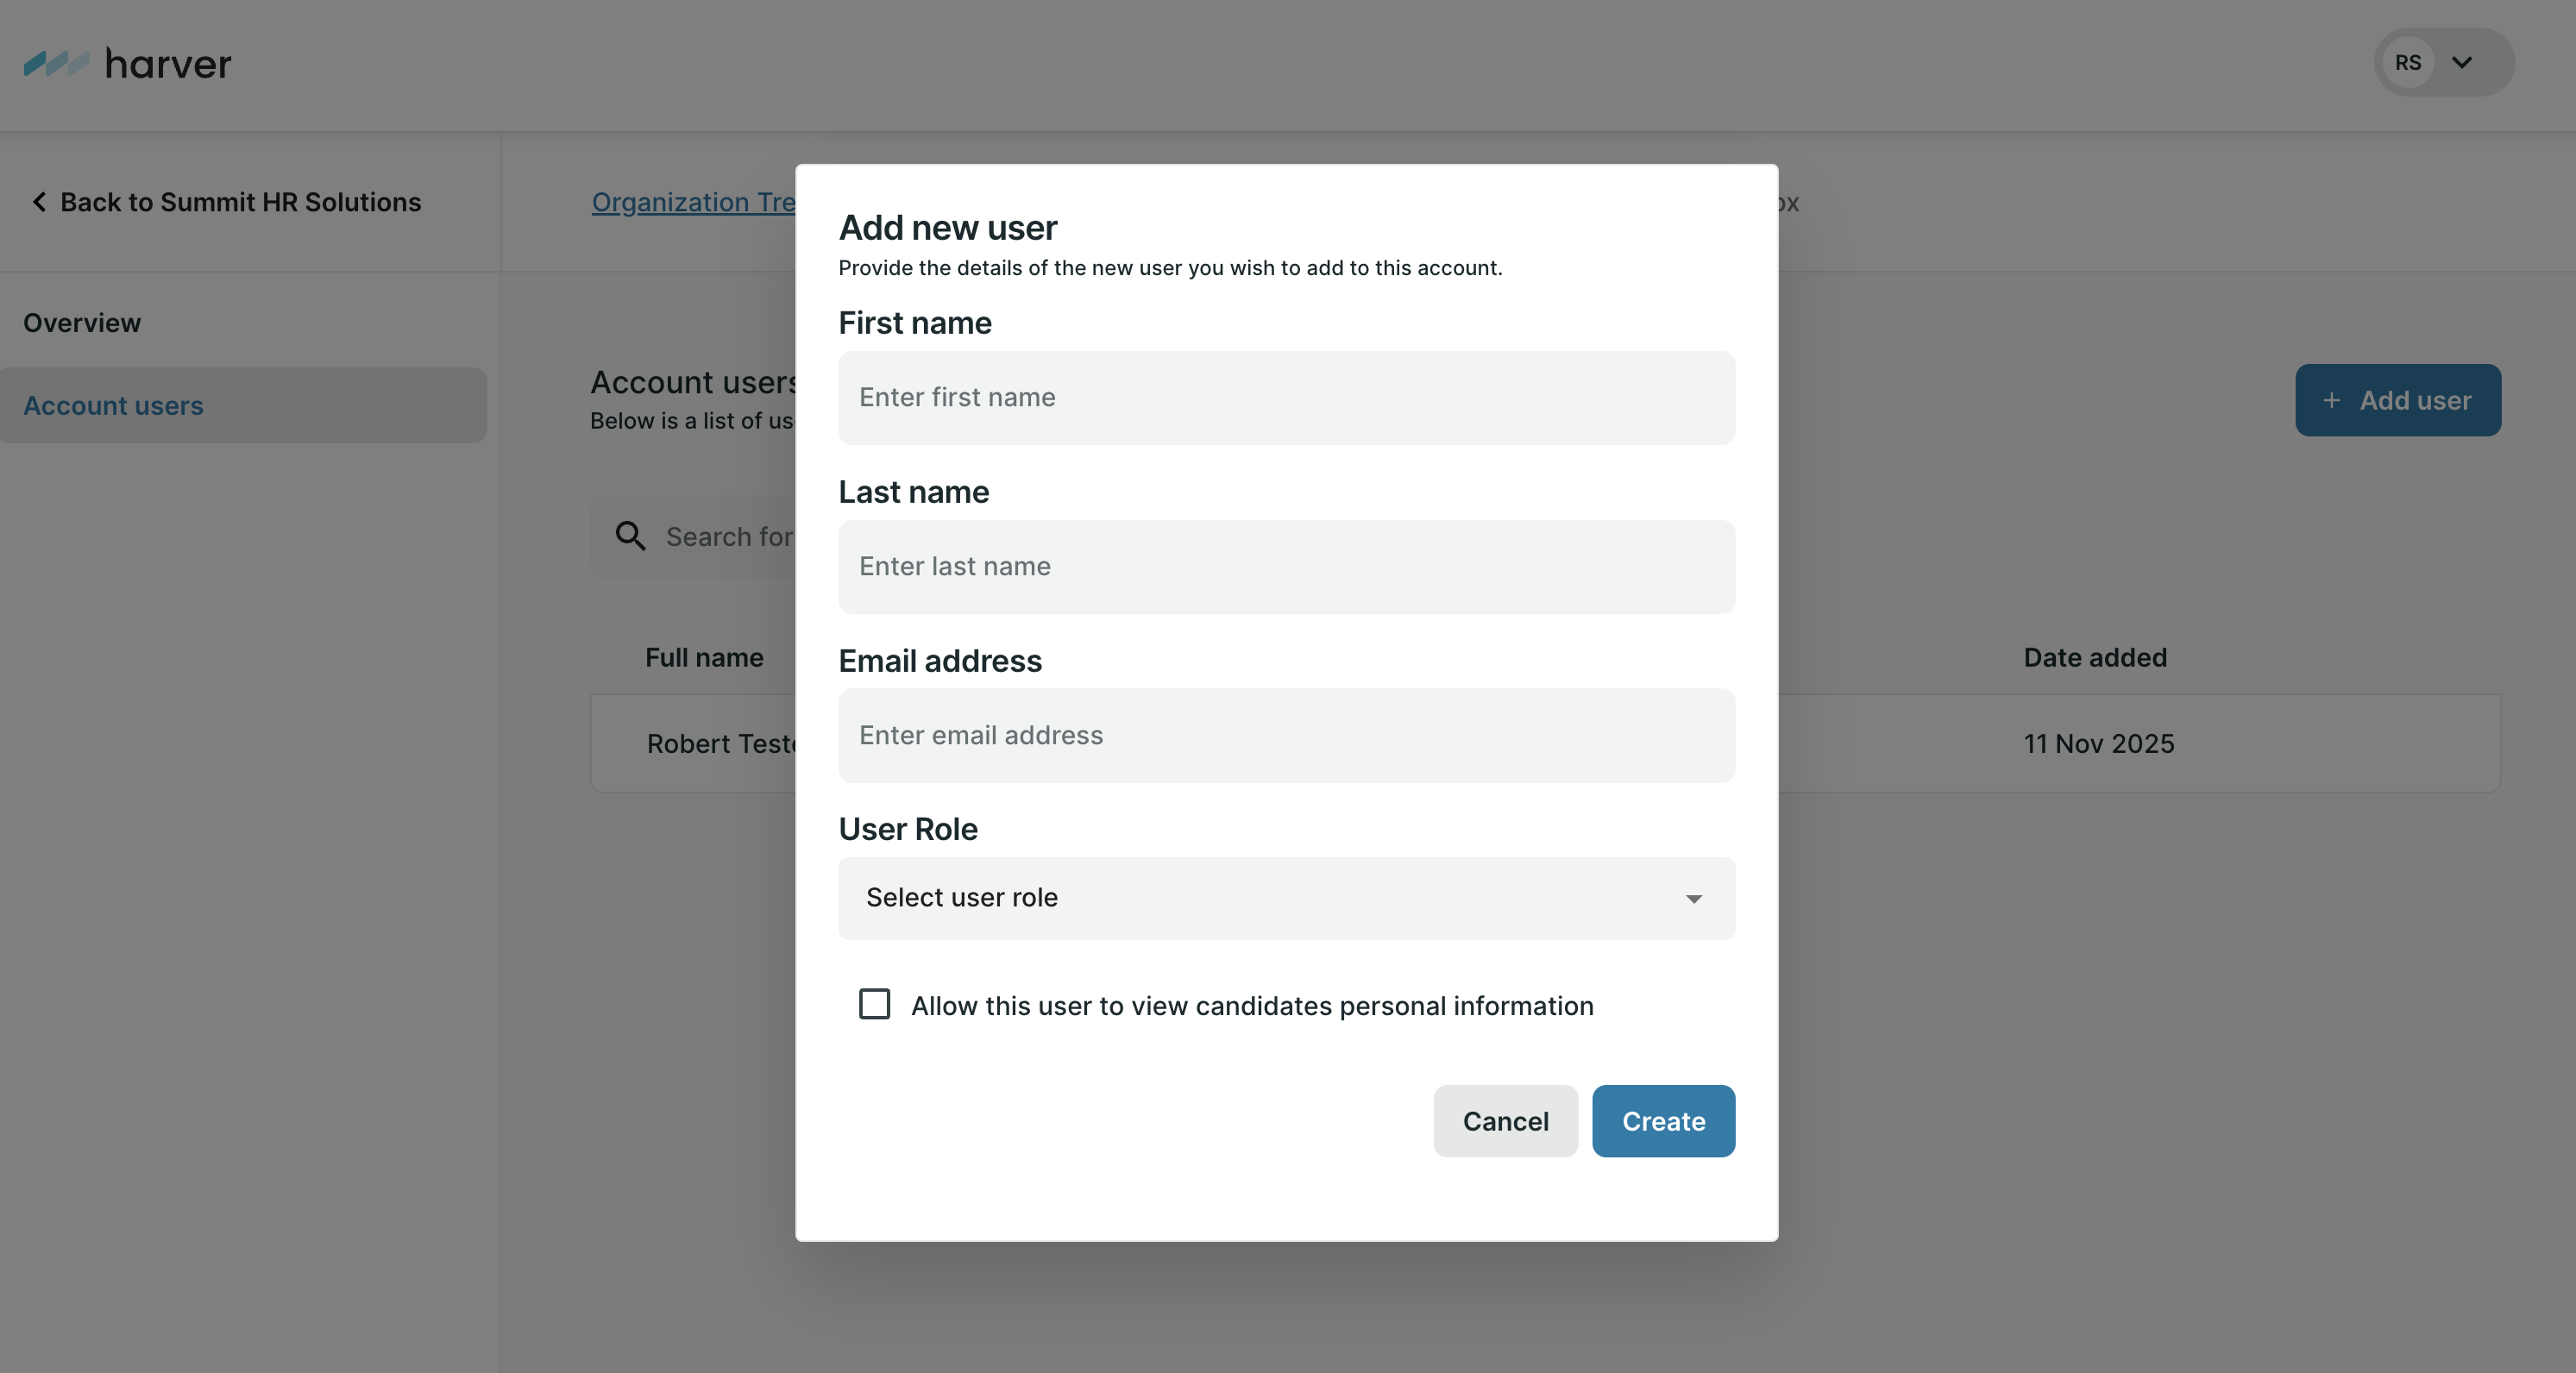The image size is (2576, 1373).
Task: Expand the profile menu chevron
Action: click(x=2462, y=63)
